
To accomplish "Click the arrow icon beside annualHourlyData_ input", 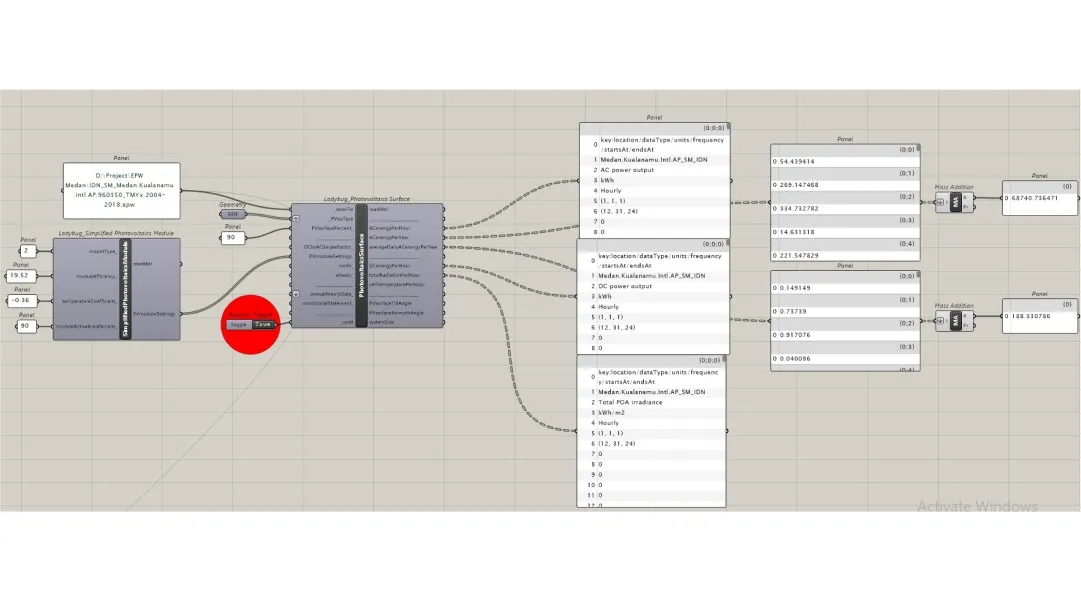I will (296, 294).
